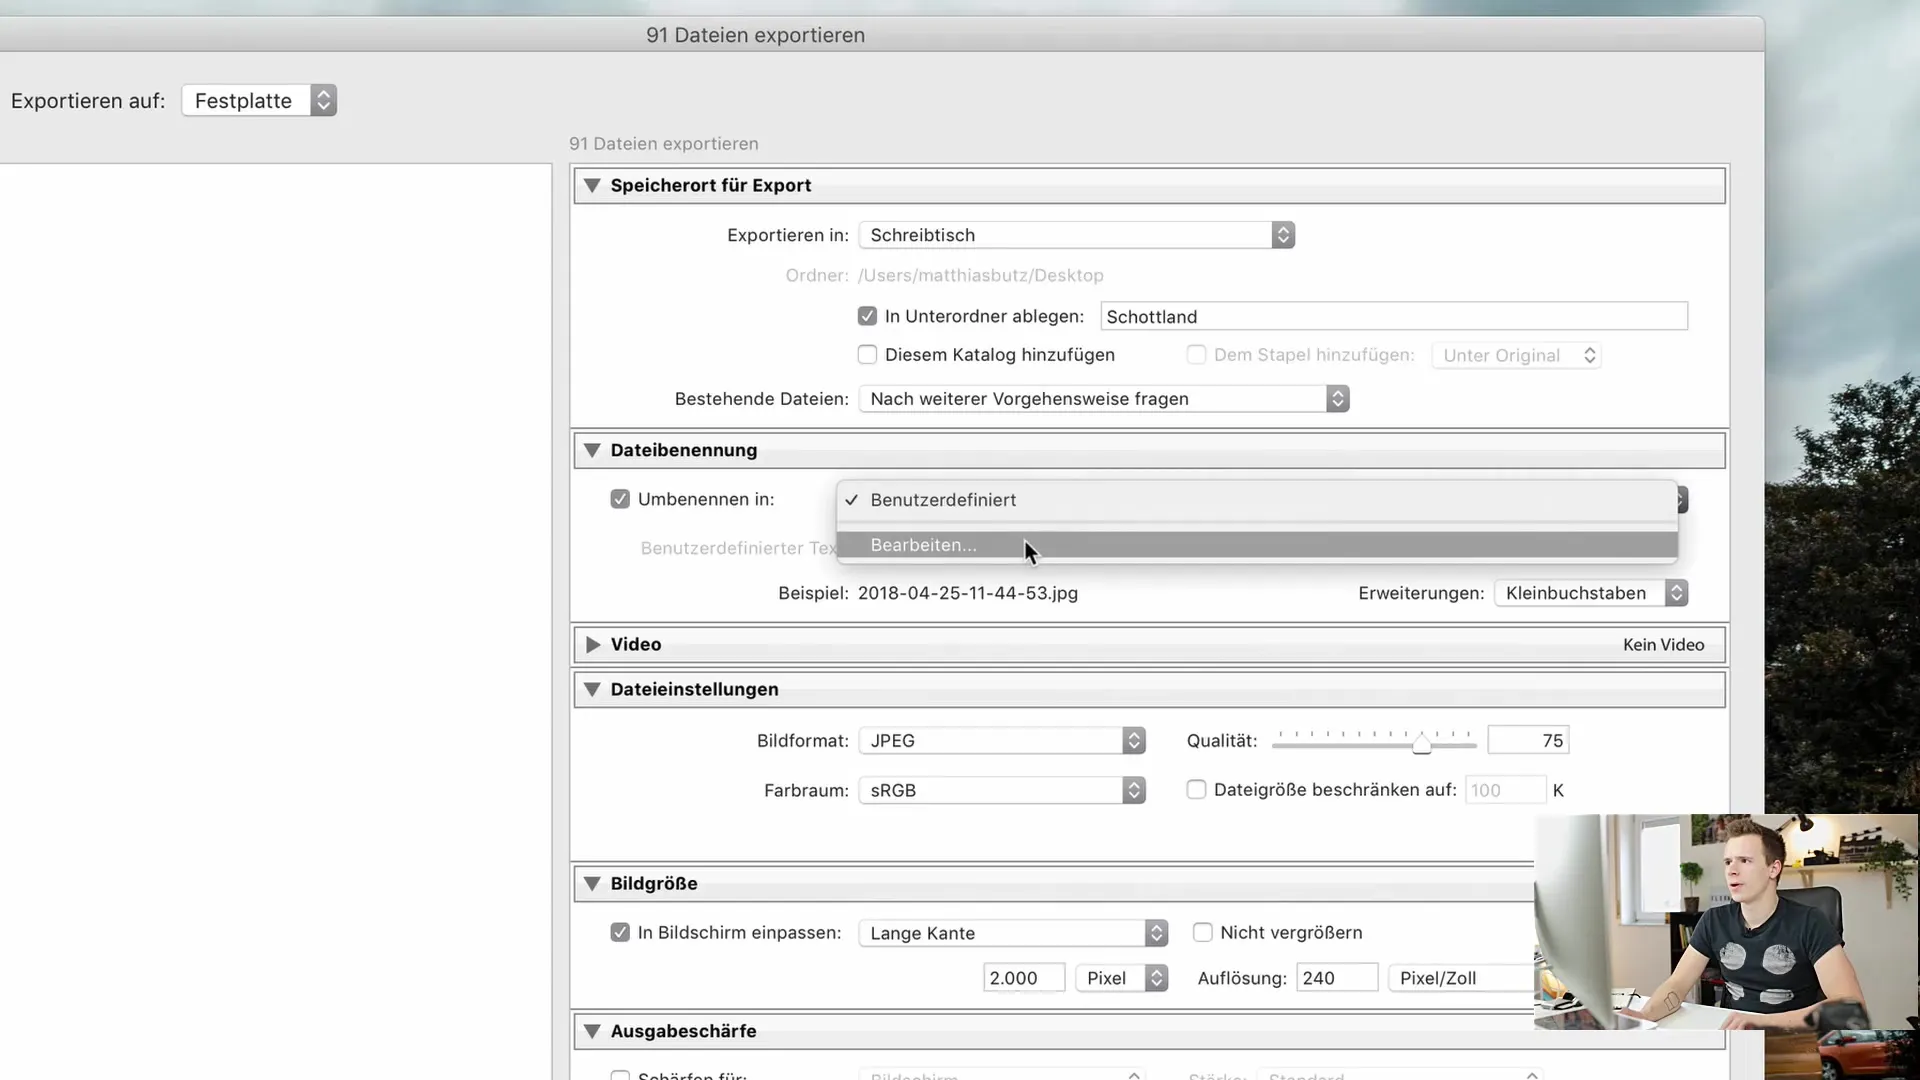Click the Auflösung field showing 240
Viewport: 1920px width, 1080px height.
(1337, 978)
